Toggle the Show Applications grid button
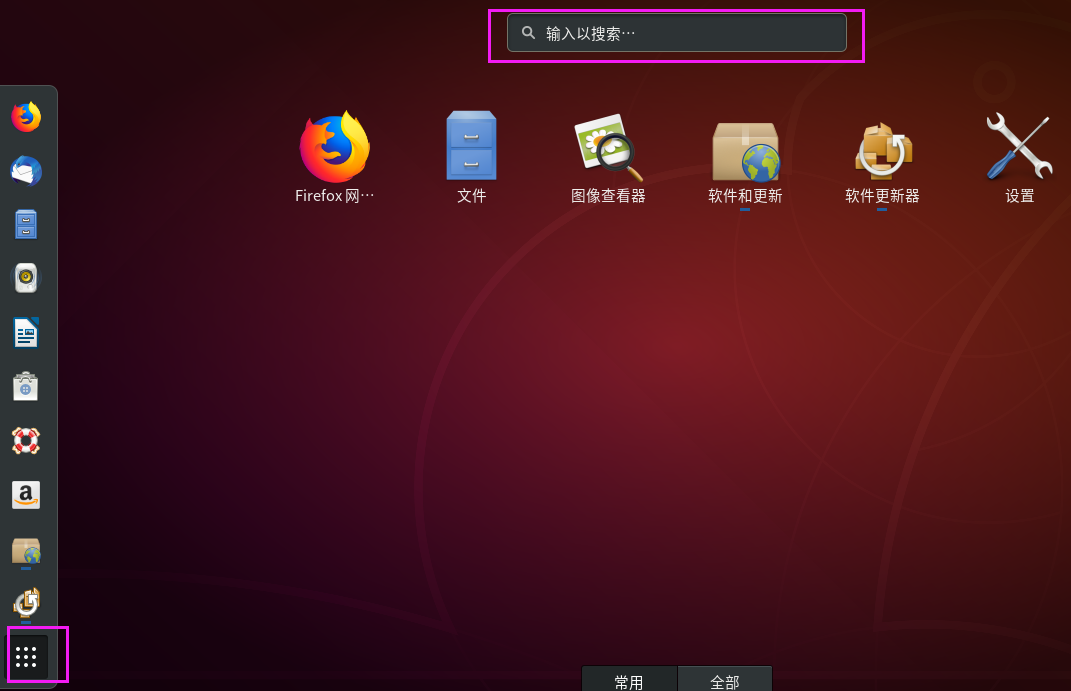Screen dimensions: 1071x691 [26, 657]
